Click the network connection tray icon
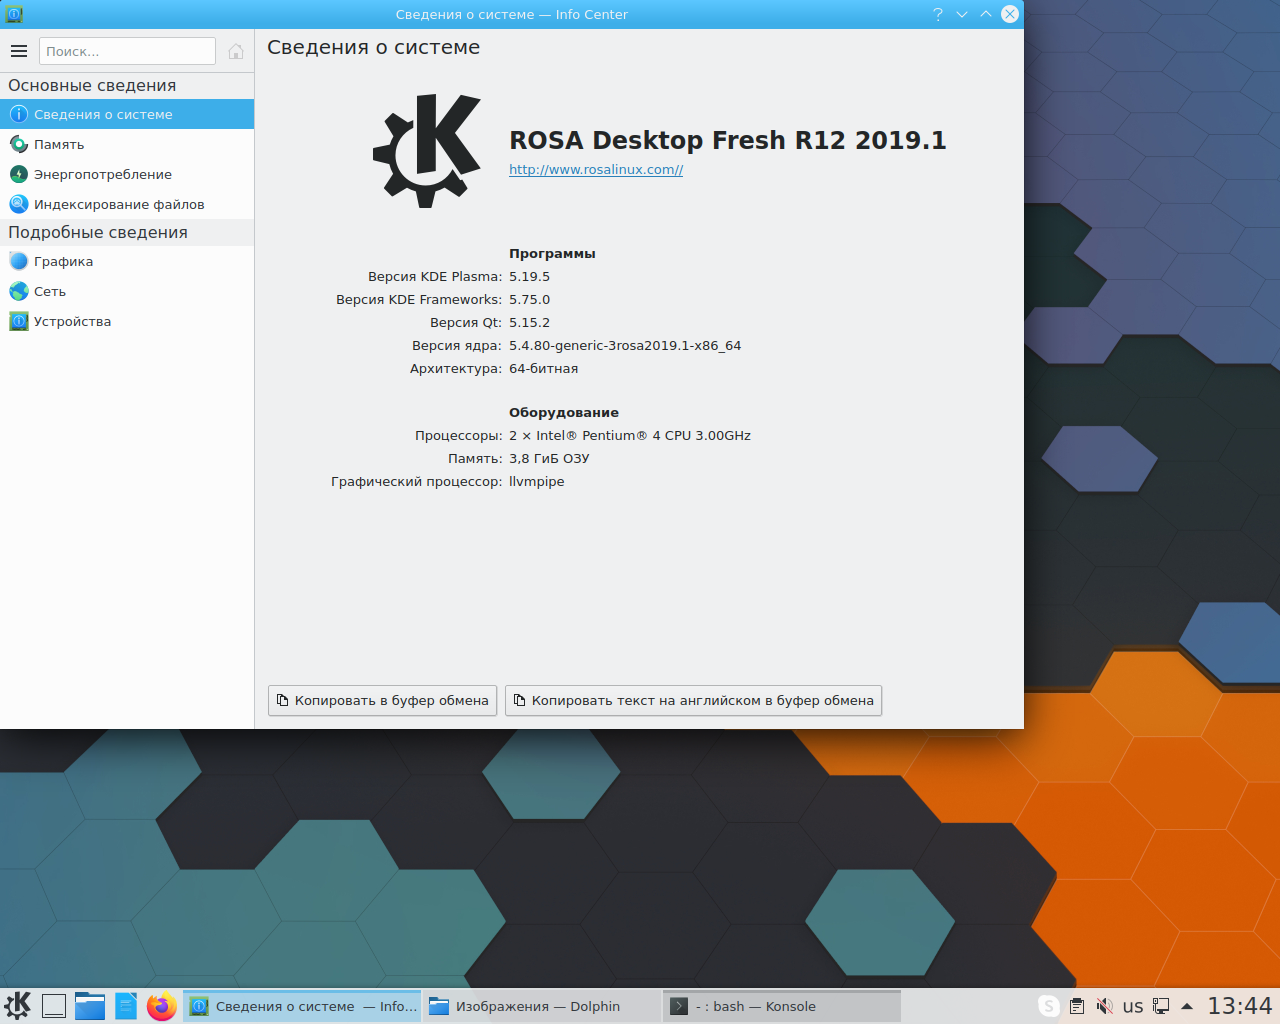The height and width of the screenshot is (1024, 1280). [x=1161, y=1006]
